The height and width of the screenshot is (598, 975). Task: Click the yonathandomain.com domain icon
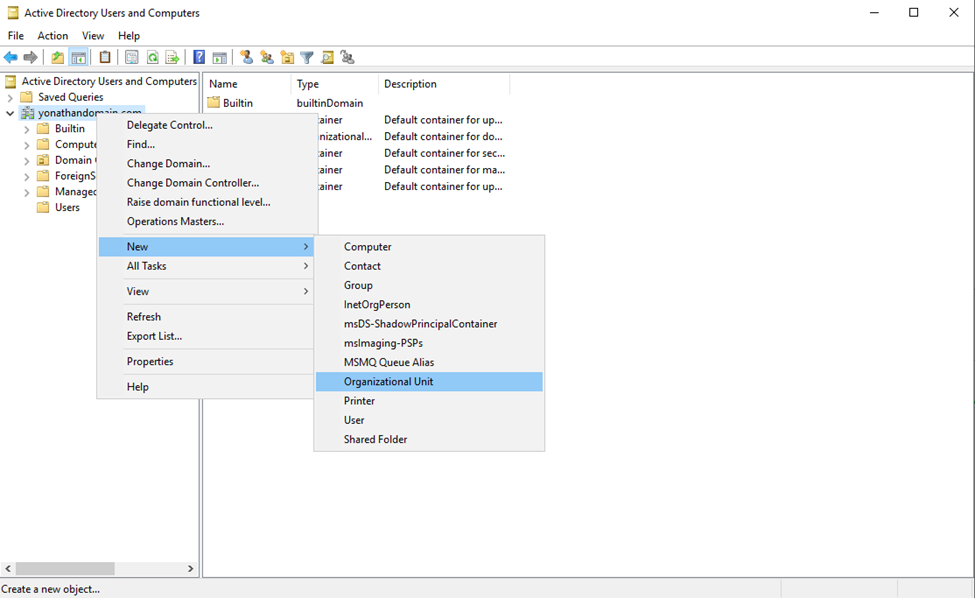(x=27, y=113)
